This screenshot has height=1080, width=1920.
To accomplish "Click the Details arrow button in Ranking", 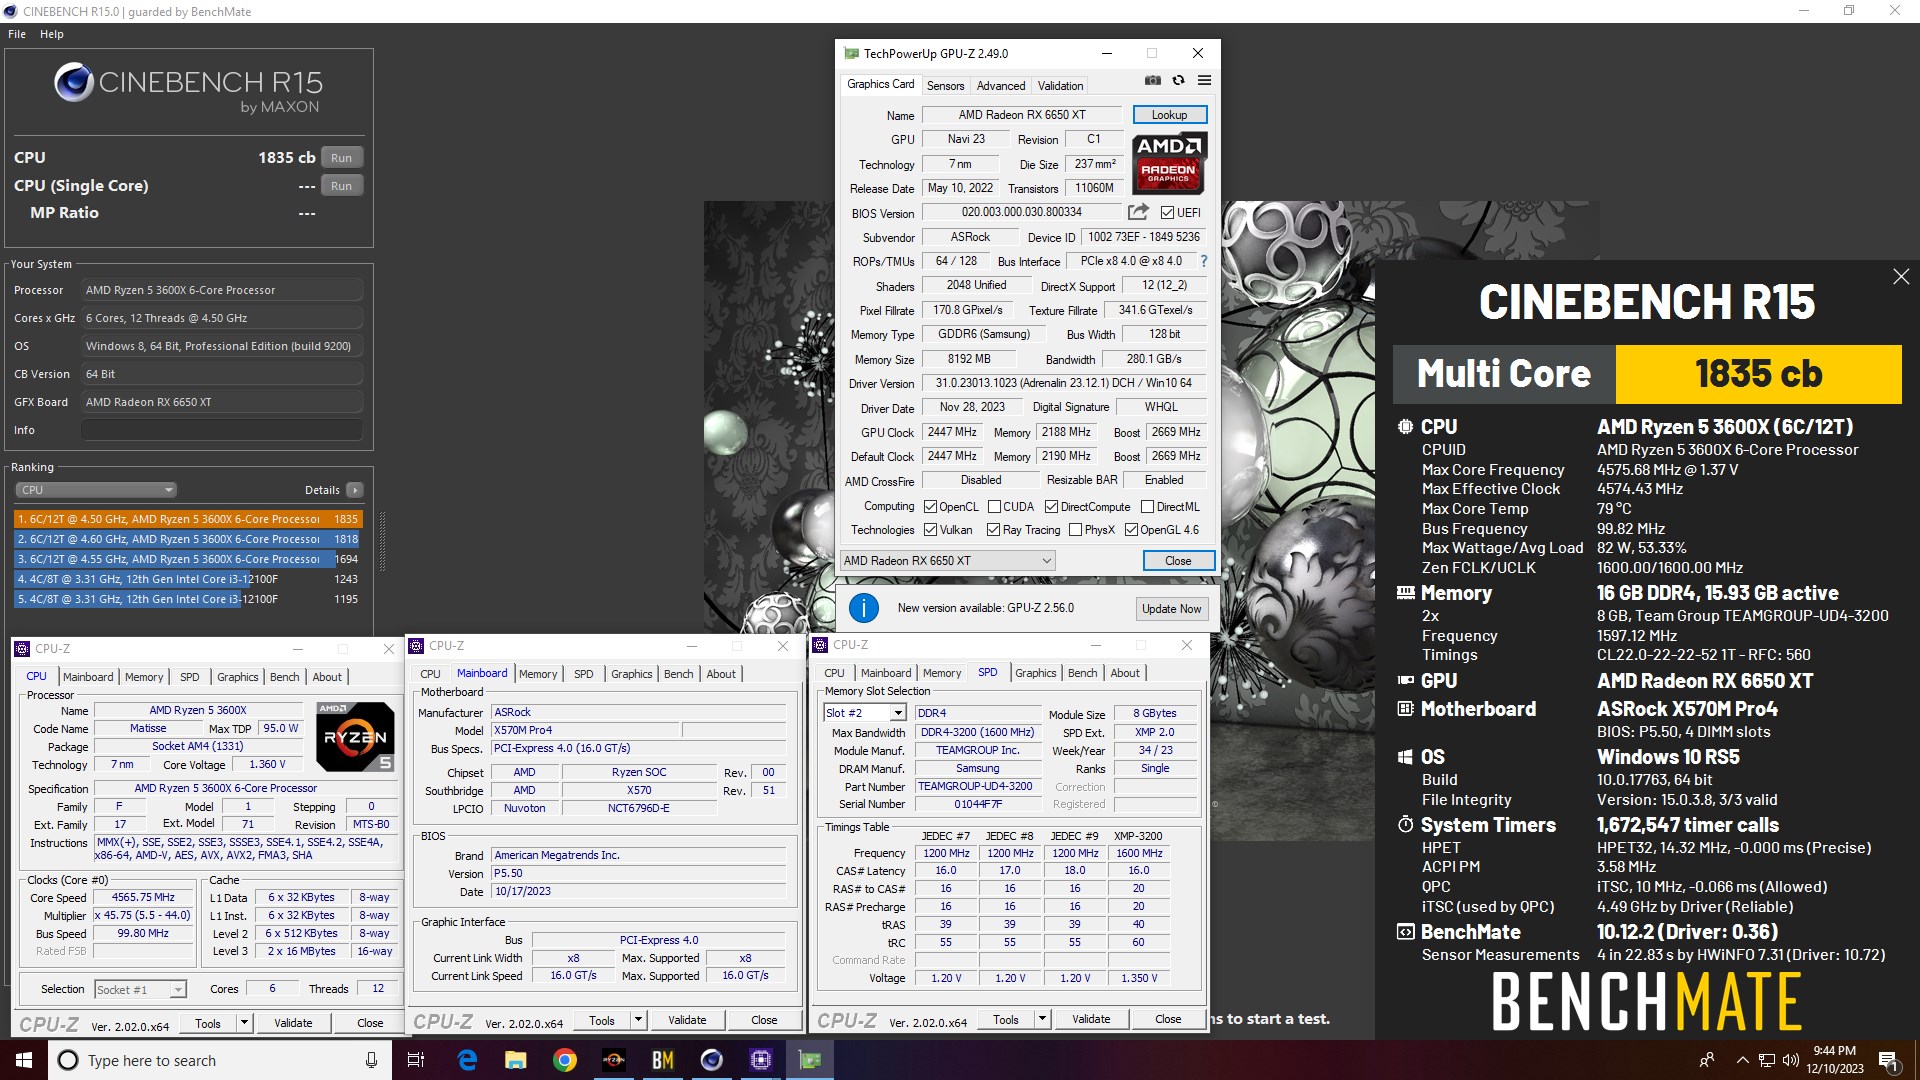I will 354,490.
